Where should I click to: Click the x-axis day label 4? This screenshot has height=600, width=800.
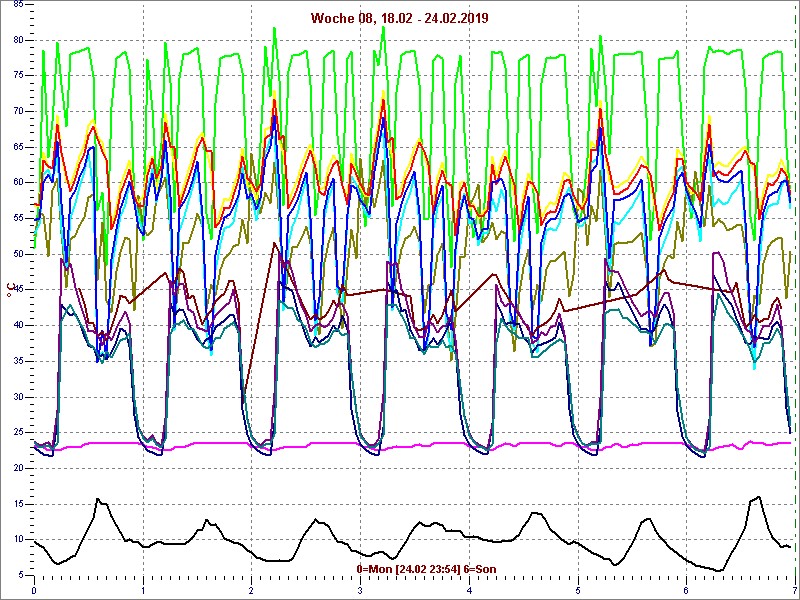469,592
